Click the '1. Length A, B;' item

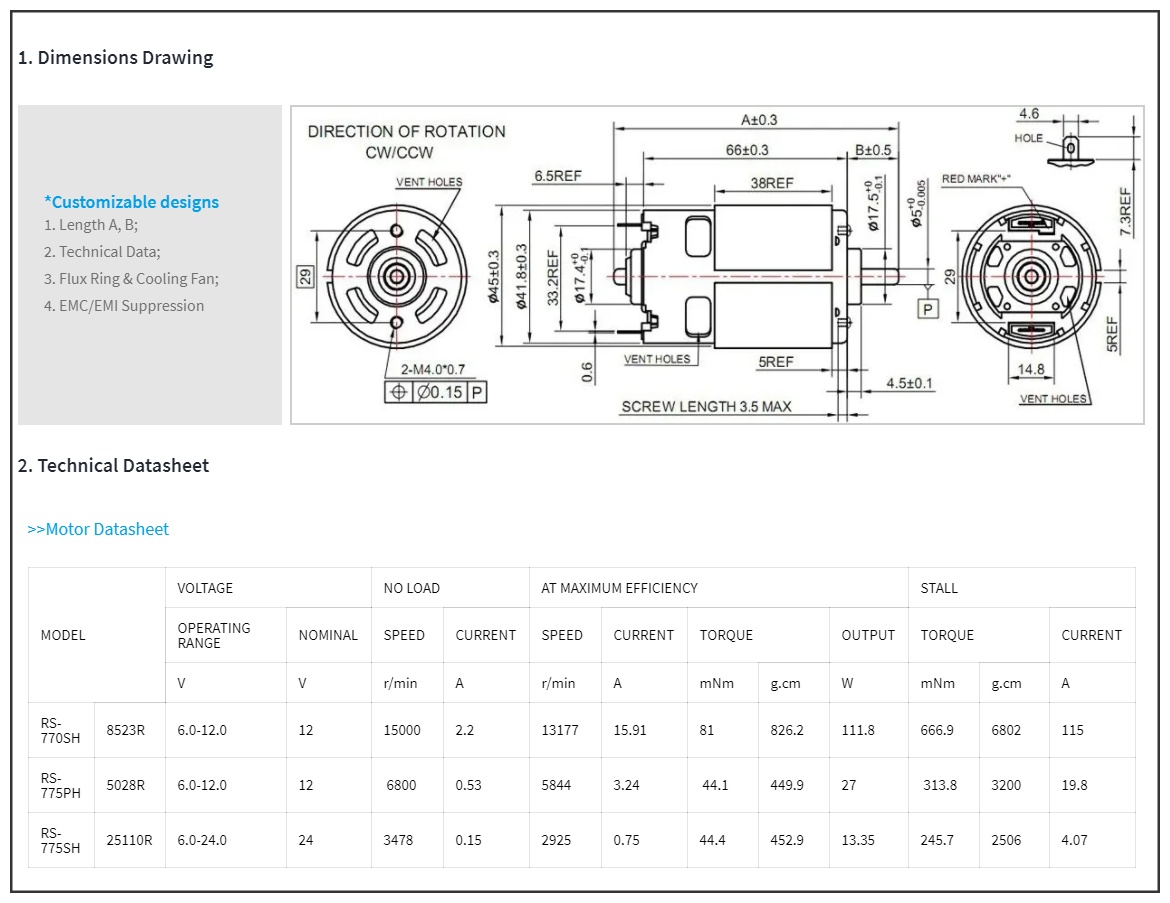click(x=91, y=225)
